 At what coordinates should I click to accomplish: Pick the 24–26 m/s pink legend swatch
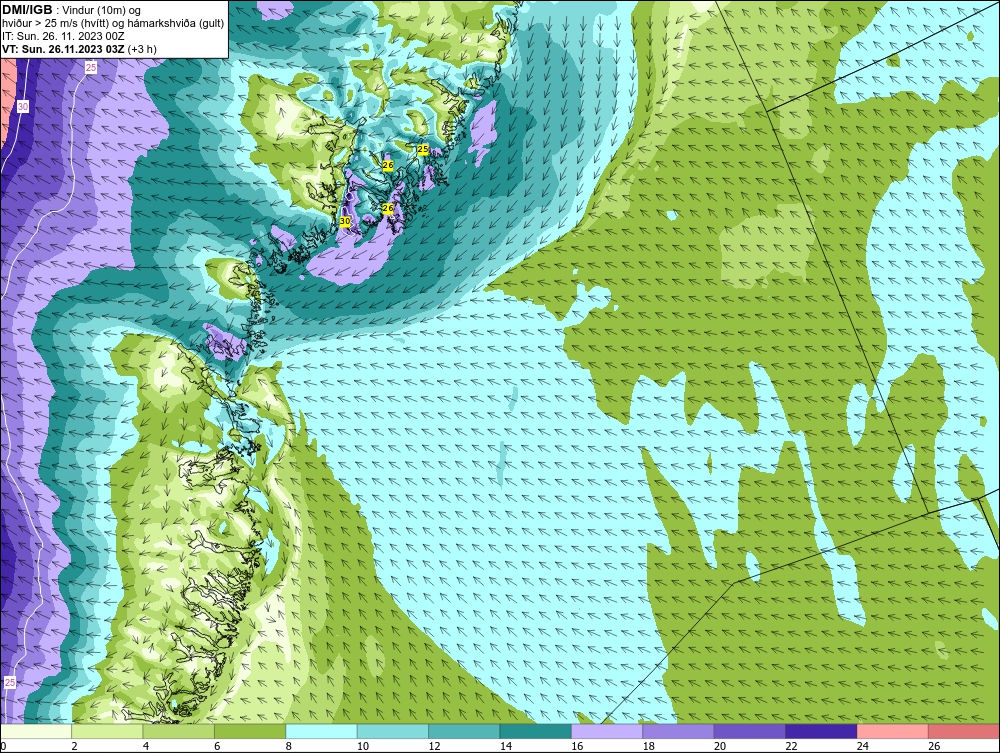[893, 731]
